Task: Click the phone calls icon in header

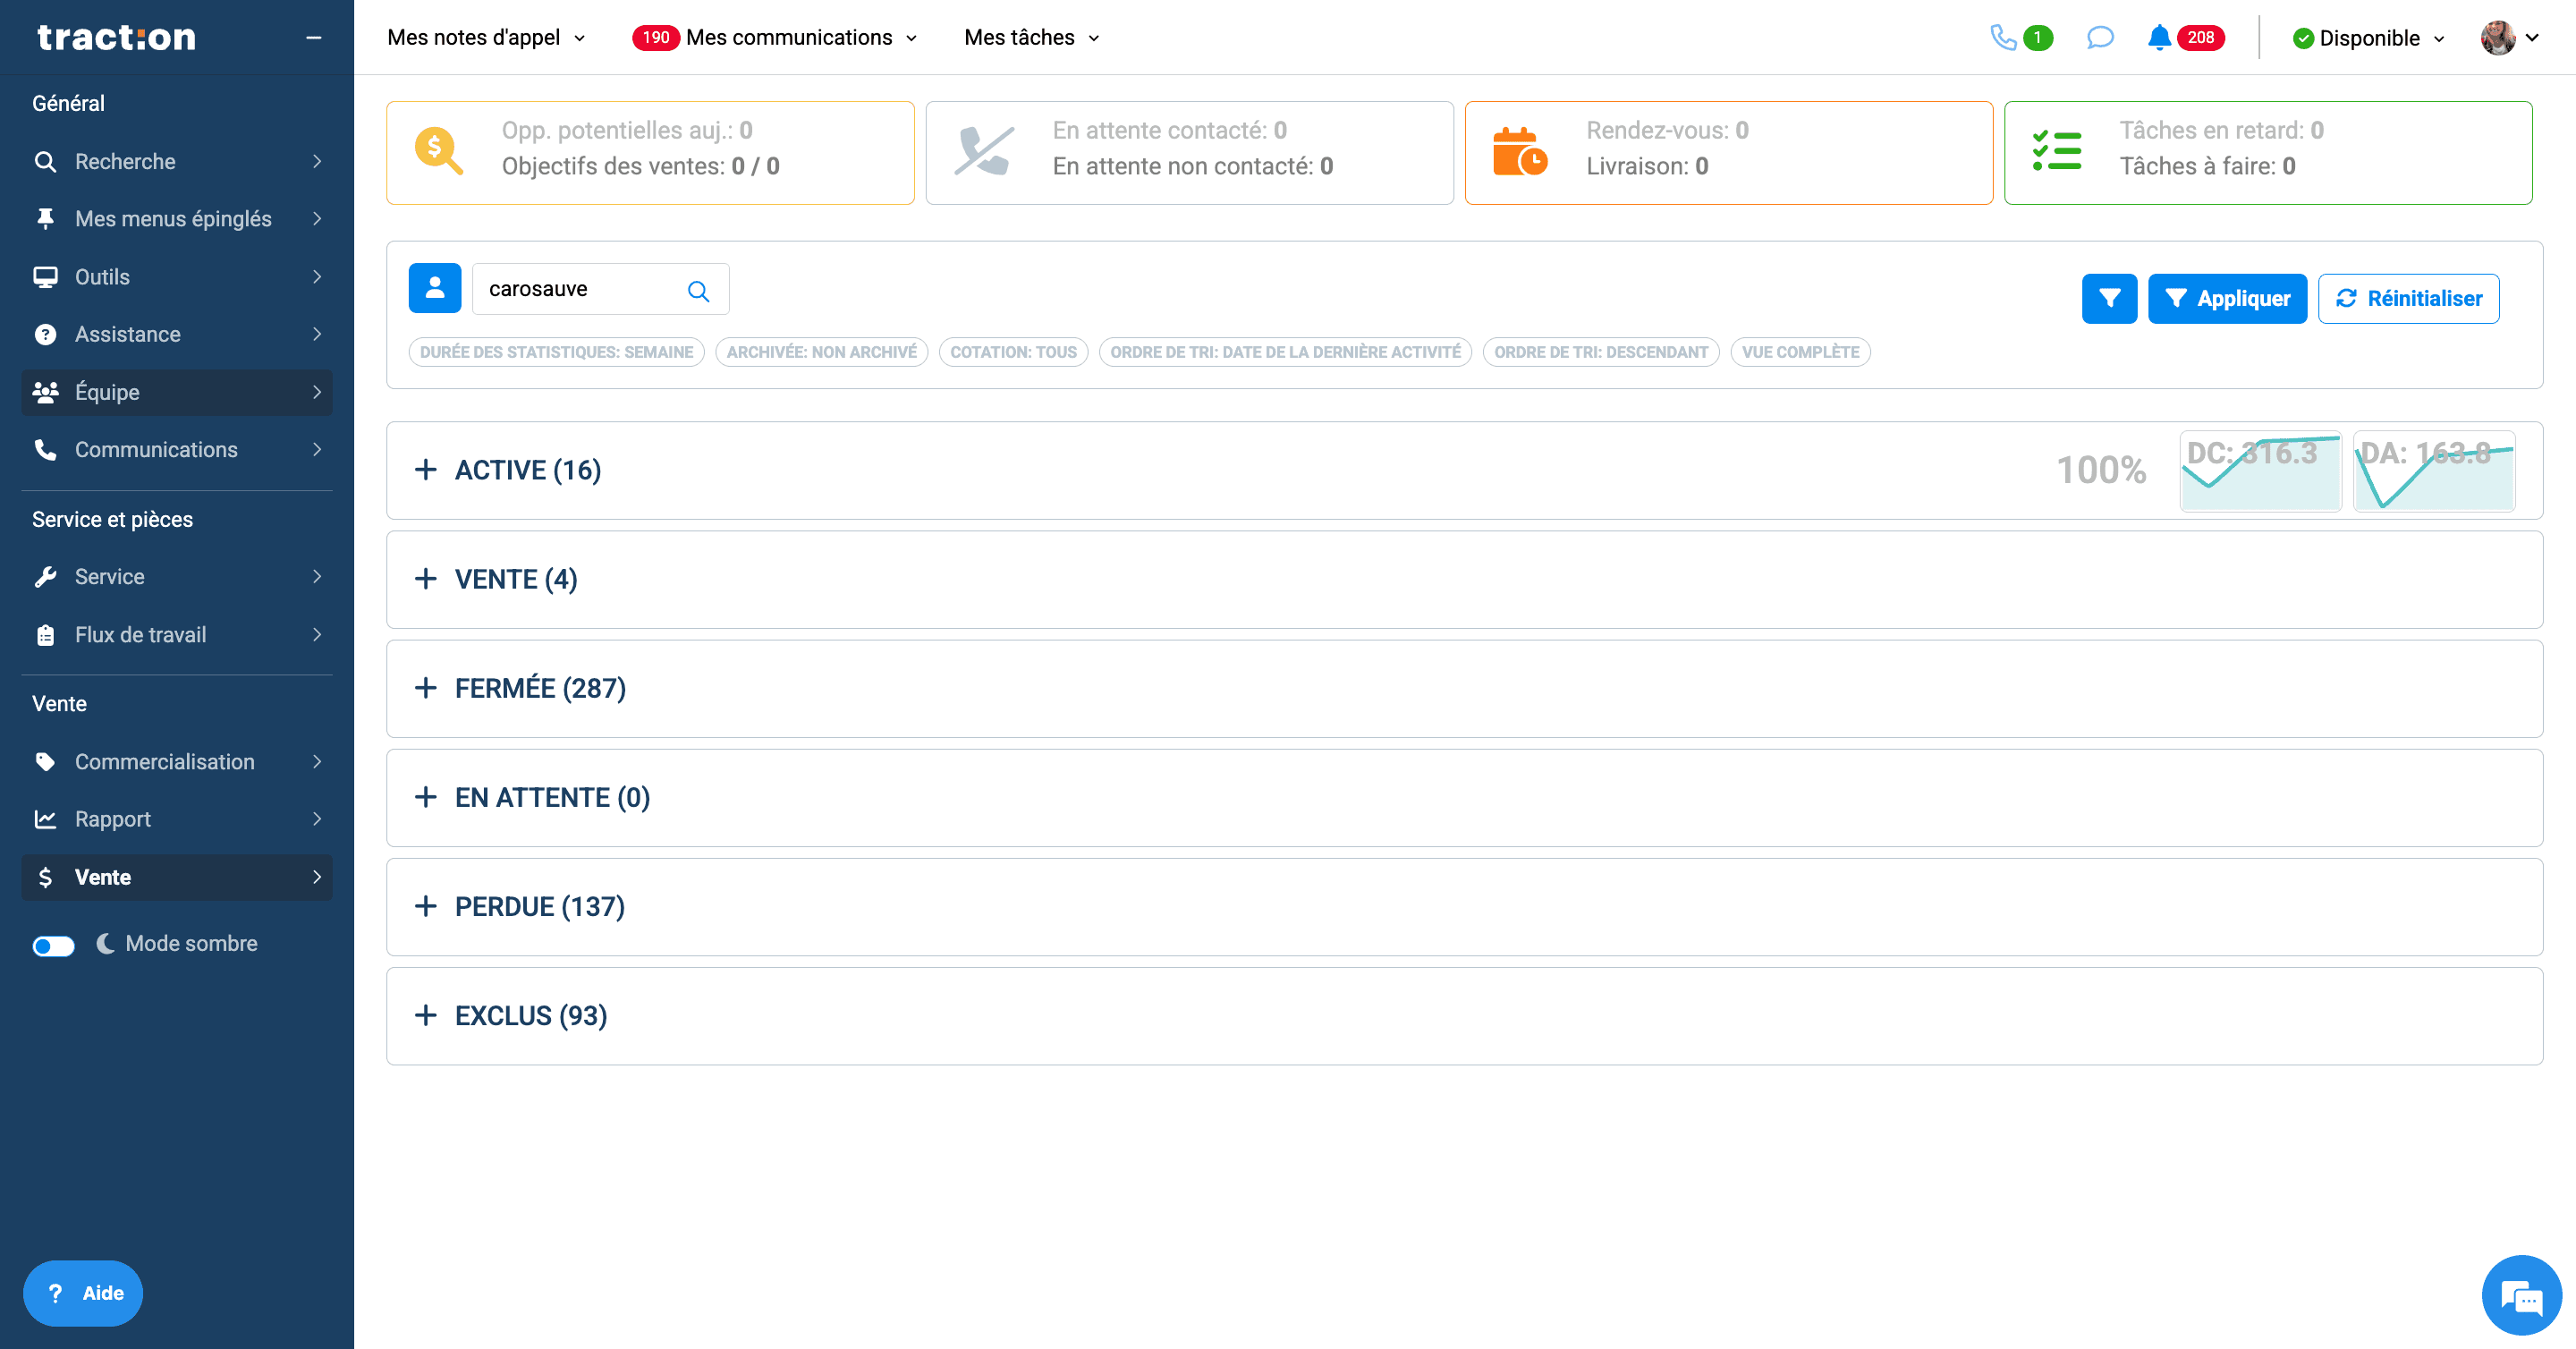Action: (x=2003, y=38)
